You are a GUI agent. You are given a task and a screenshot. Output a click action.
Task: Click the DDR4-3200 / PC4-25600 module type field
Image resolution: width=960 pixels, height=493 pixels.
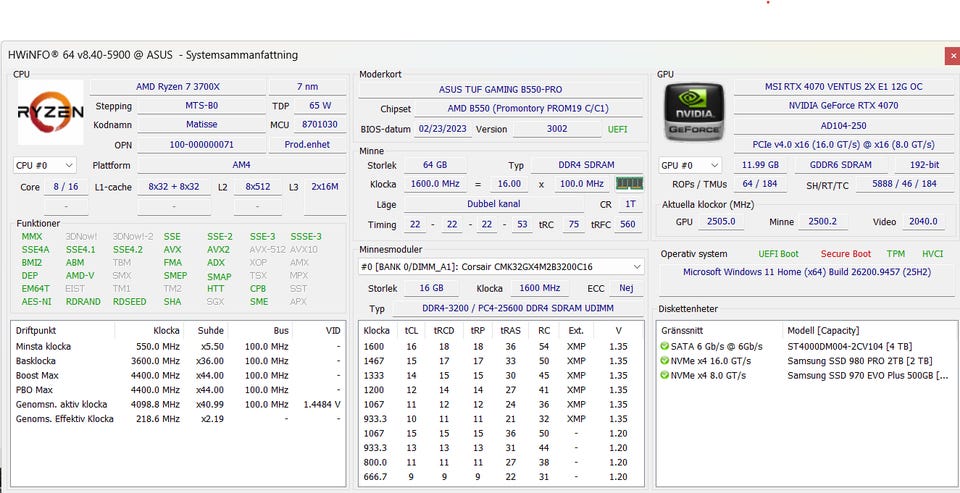point(518,308)
